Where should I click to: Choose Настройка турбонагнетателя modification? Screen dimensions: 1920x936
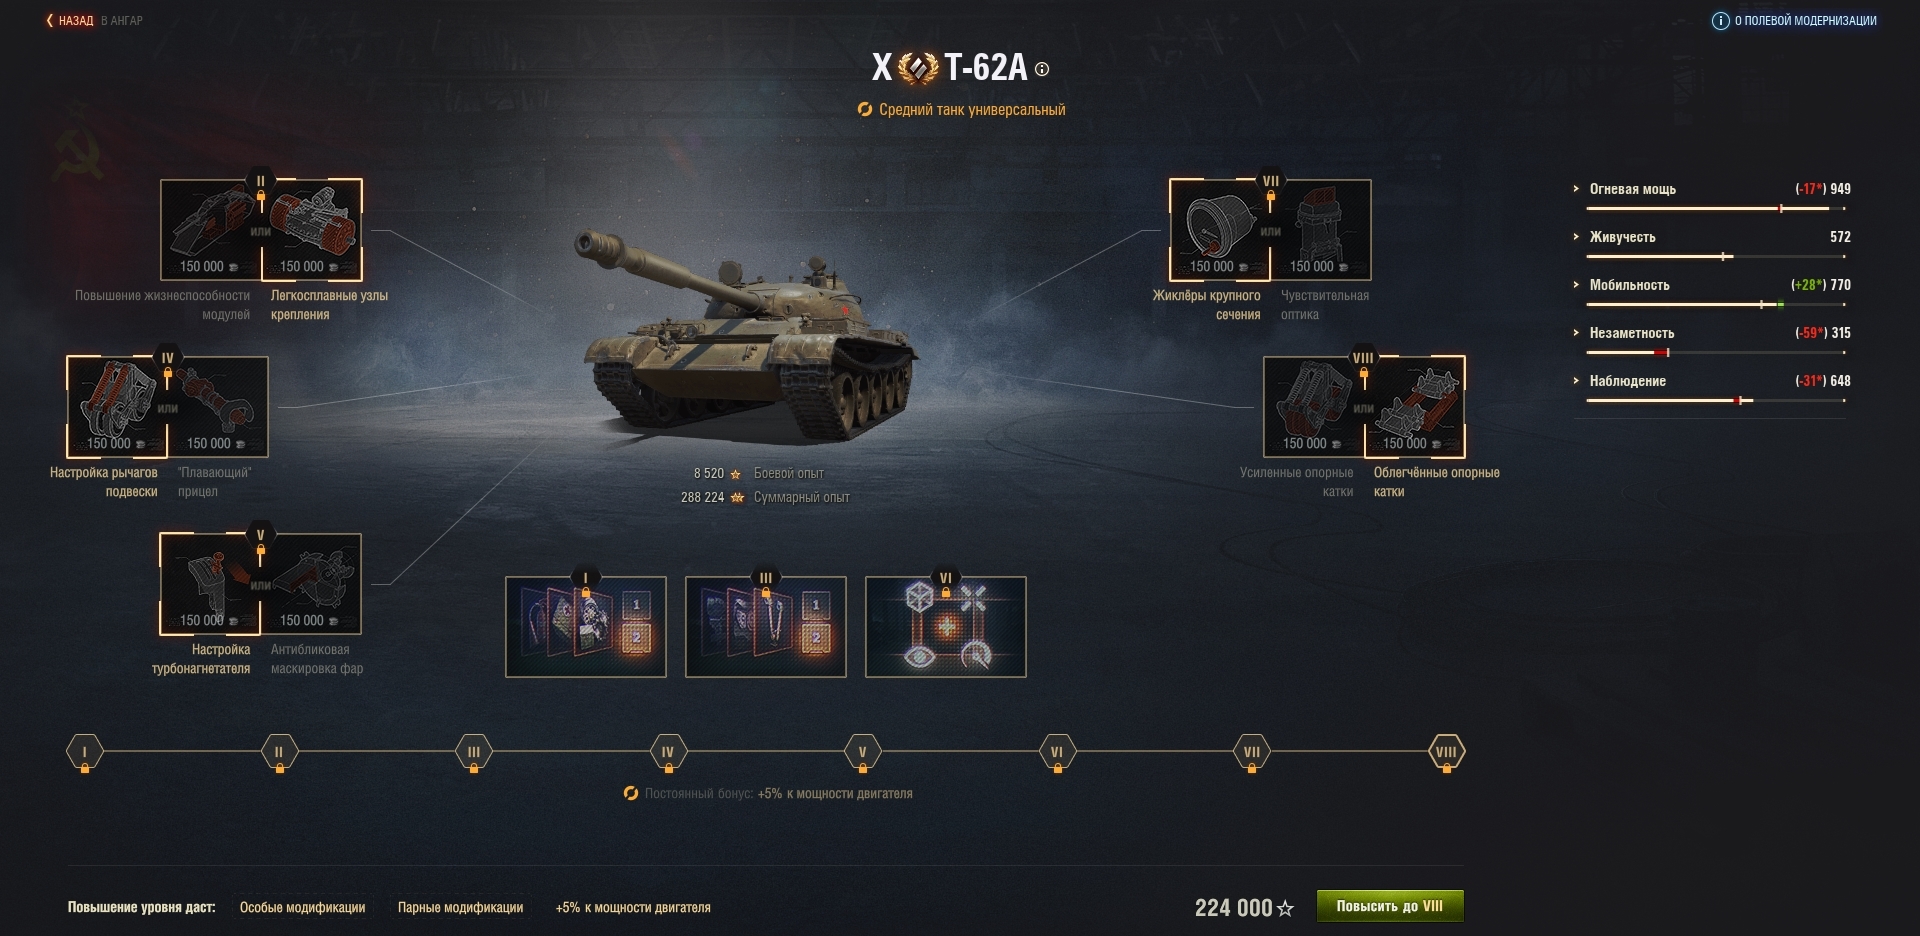(210, 584)
